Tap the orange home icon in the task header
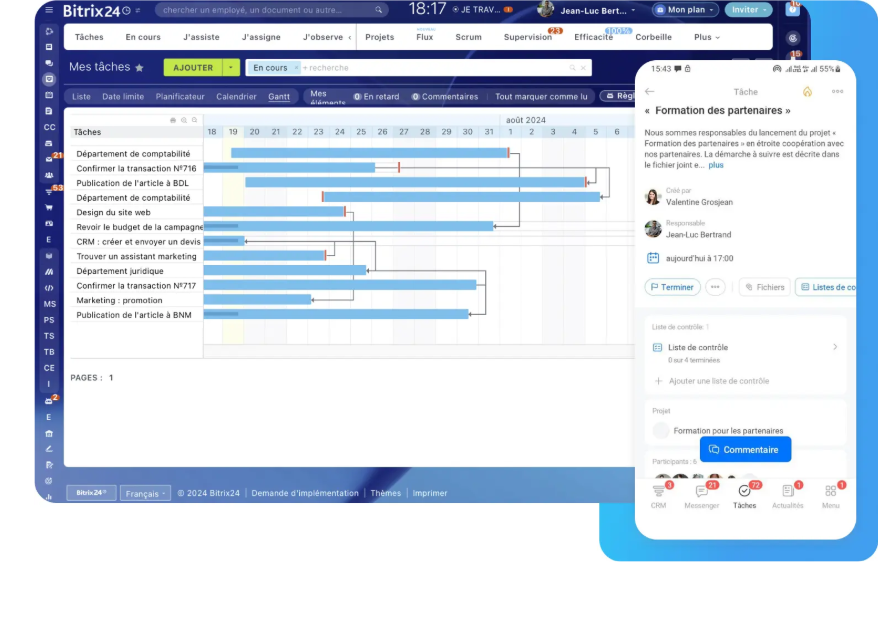879x624 pixels. (807, 91)
